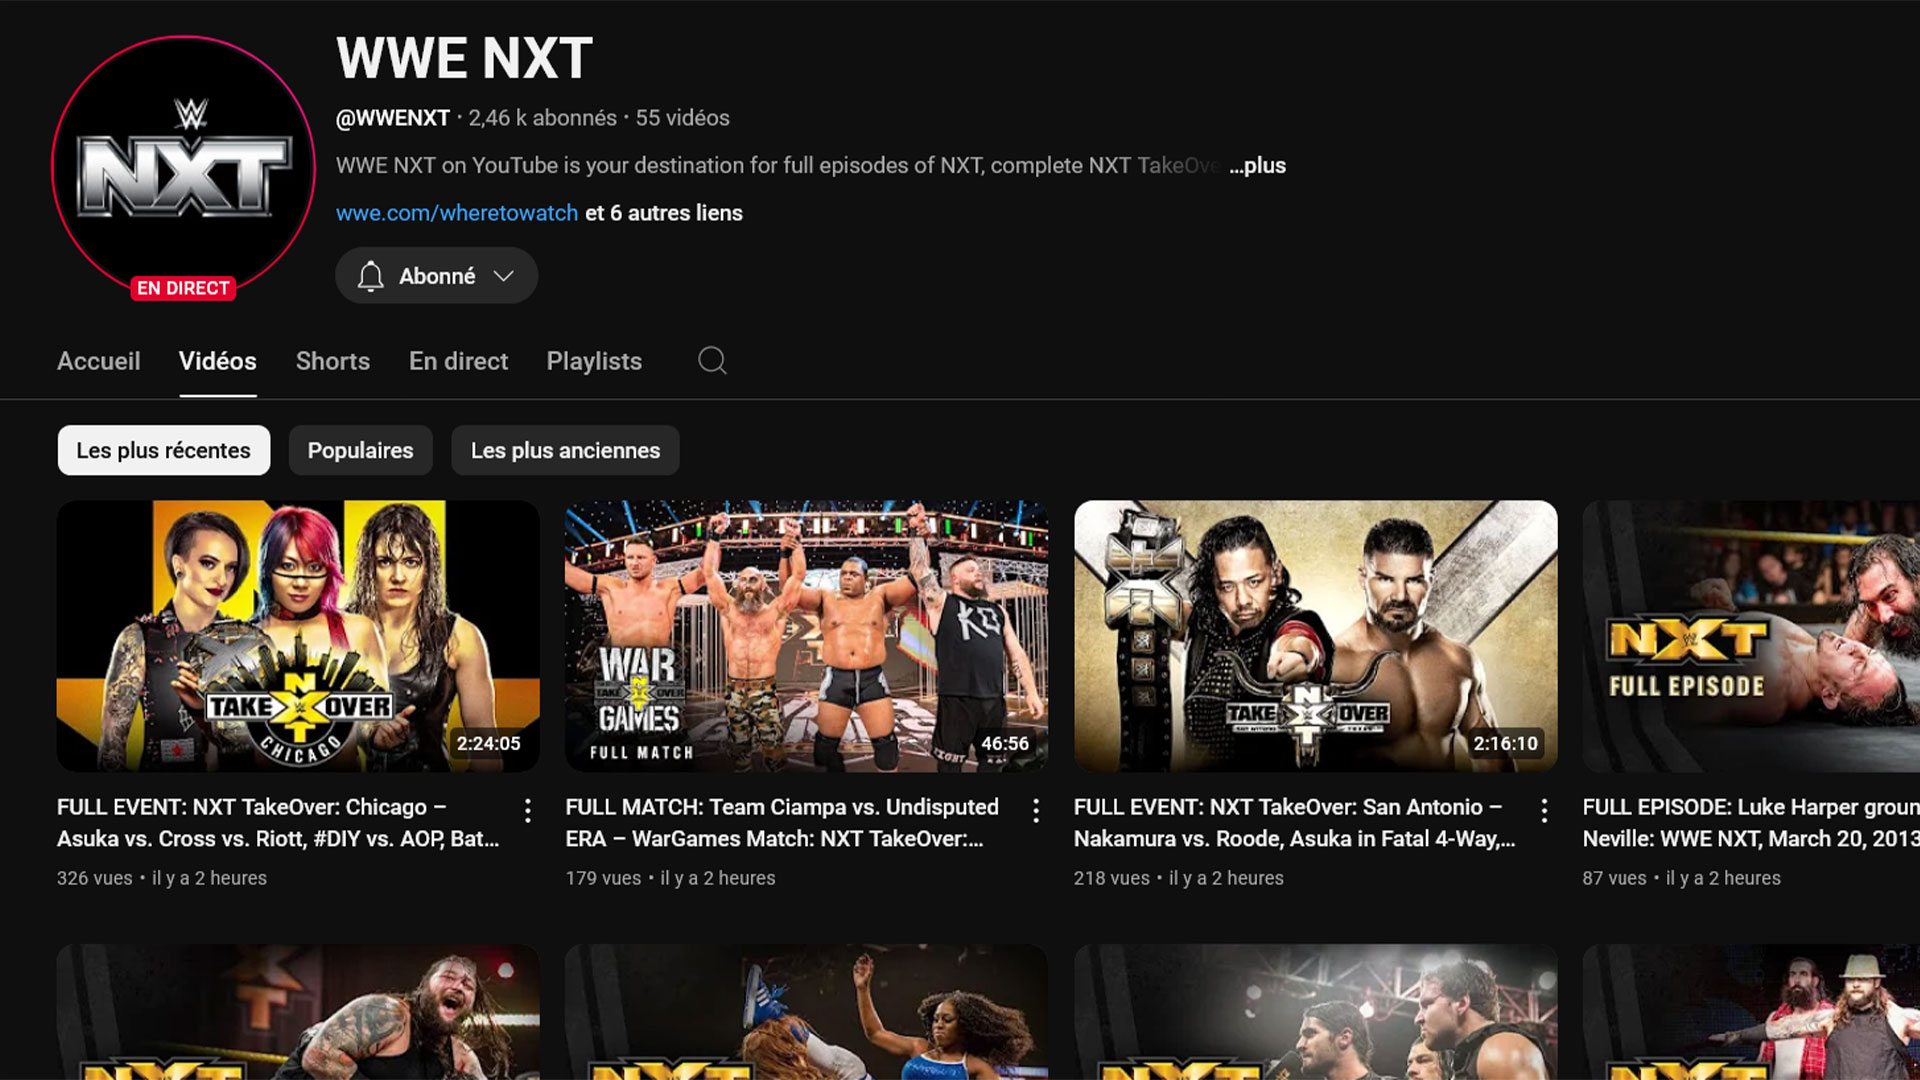Open Team Ciampa vs. Undisputed ERA title
The height and width of the screenshot is (1080, 1920).
click(782, 823)
